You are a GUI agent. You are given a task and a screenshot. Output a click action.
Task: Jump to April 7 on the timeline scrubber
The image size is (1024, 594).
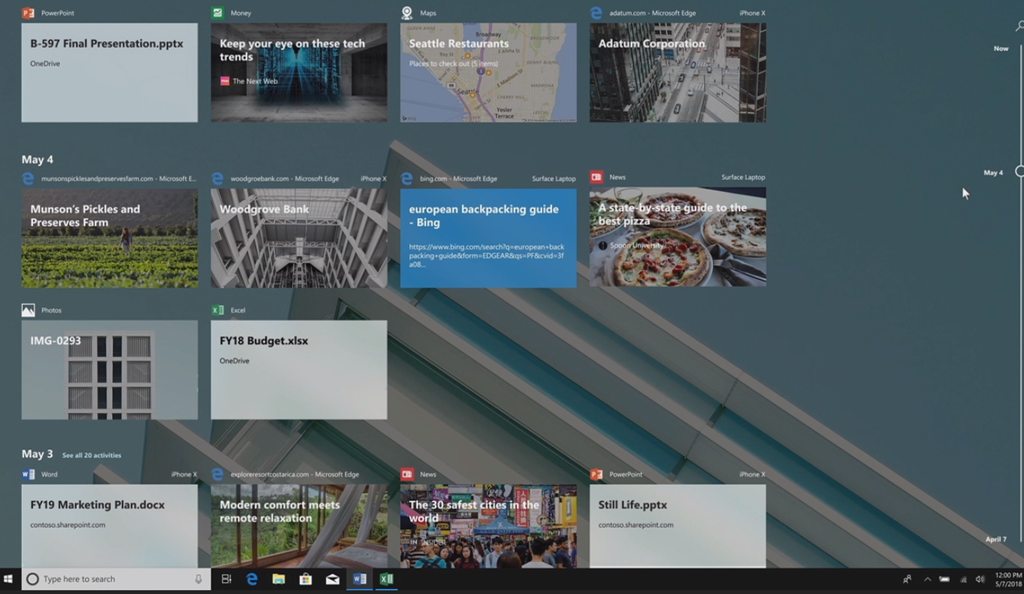996,539
